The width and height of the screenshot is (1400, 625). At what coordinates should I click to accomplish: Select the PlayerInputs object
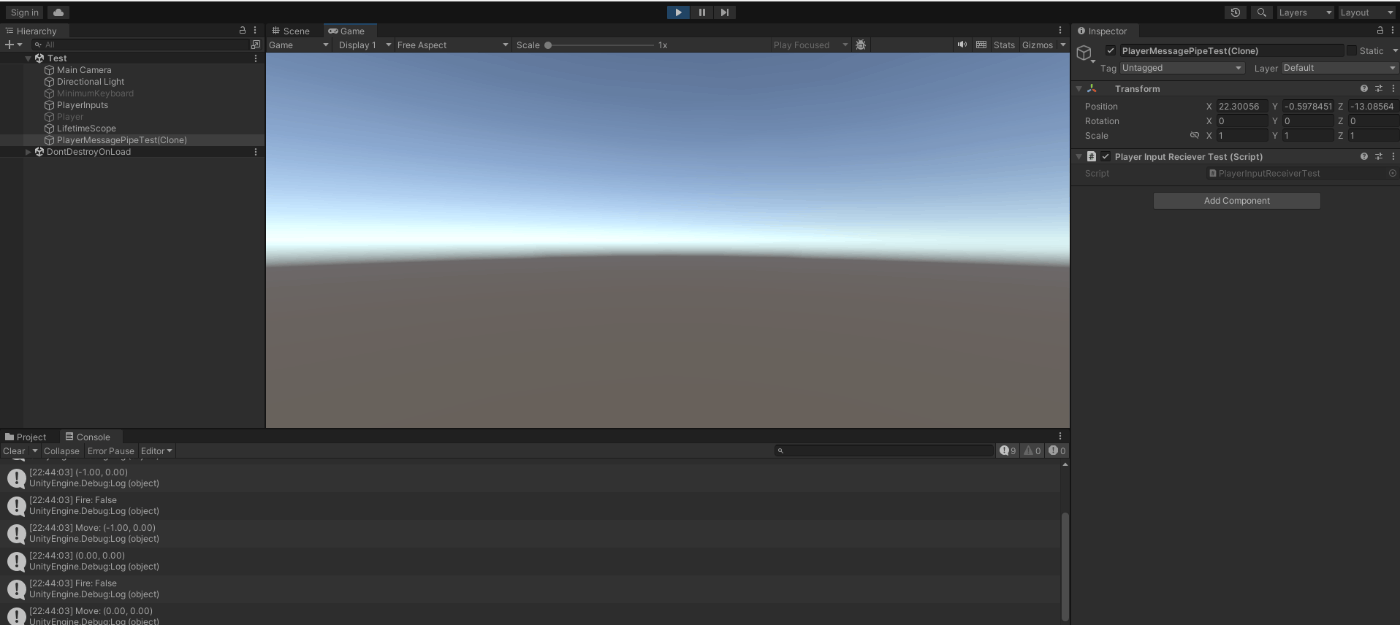[82, 105]
